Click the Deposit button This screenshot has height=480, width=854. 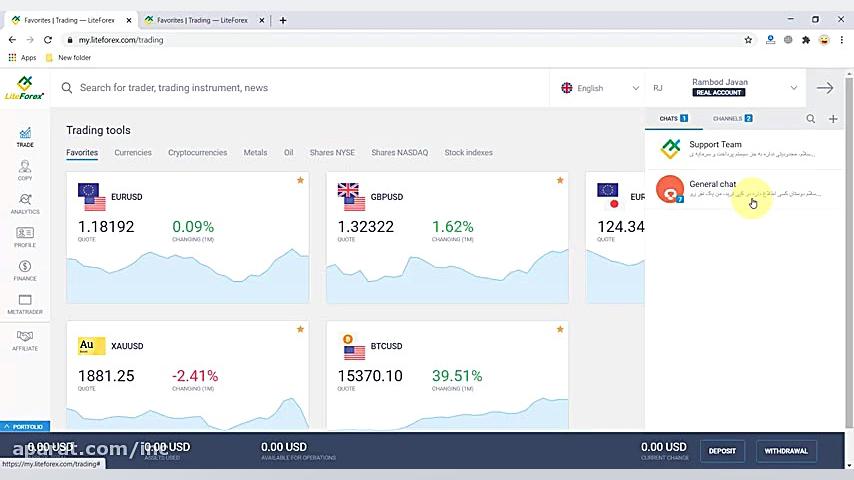(x=722, y=451)
